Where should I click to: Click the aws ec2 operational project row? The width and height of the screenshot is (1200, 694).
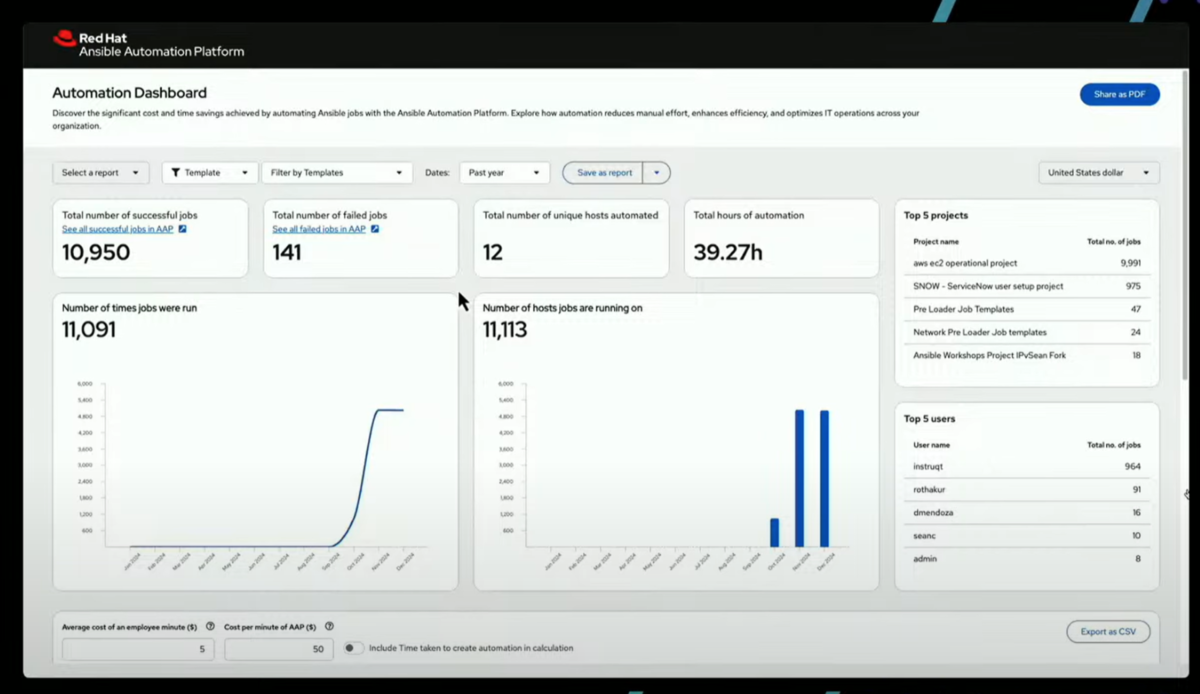pyautogui.click(x=1027, y=263)
